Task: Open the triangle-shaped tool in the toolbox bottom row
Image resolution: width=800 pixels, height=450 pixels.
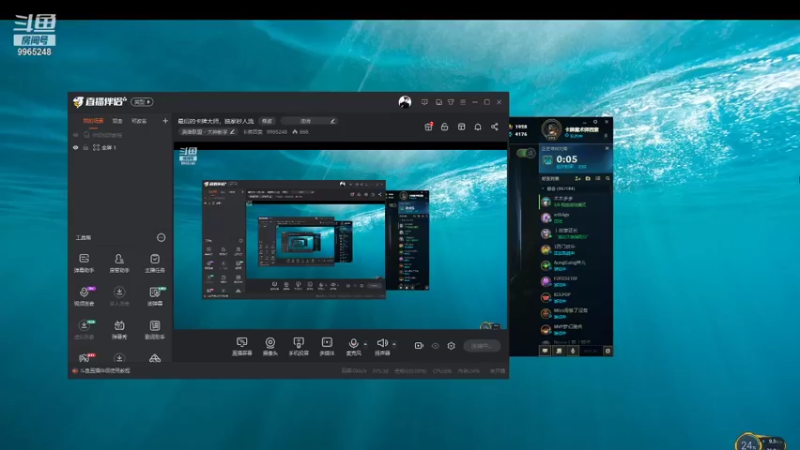Action: (155, 358)
